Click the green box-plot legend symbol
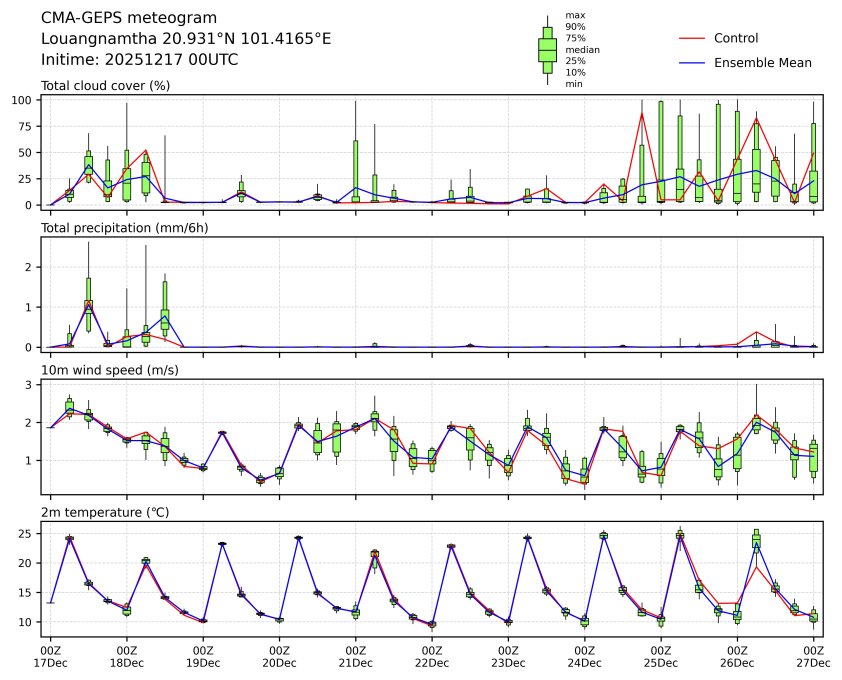 [x=547, y=49]
